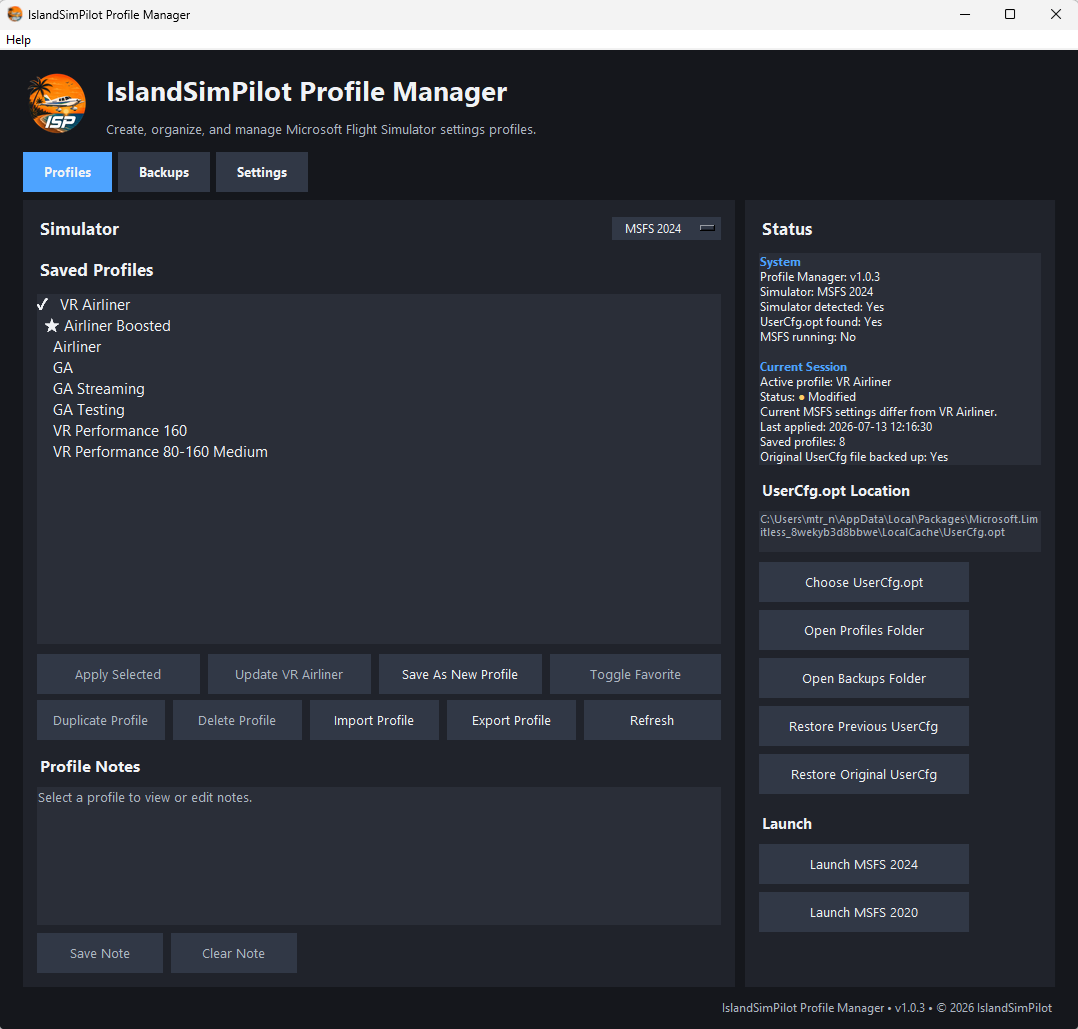Open Backups Folder
The width and height of the screenshot is (1078, 1029).
pos(864,678)
